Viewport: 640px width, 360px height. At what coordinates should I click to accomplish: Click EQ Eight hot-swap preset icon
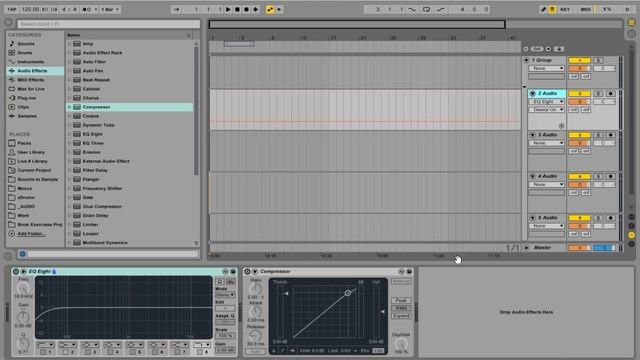click(225, 271)
